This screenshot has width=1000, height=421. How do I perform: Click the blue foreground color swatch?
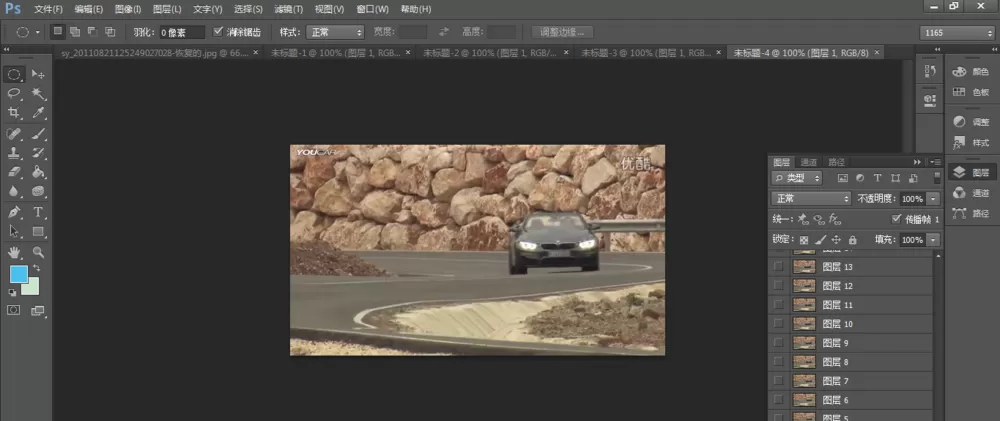(x=18, y=274)
